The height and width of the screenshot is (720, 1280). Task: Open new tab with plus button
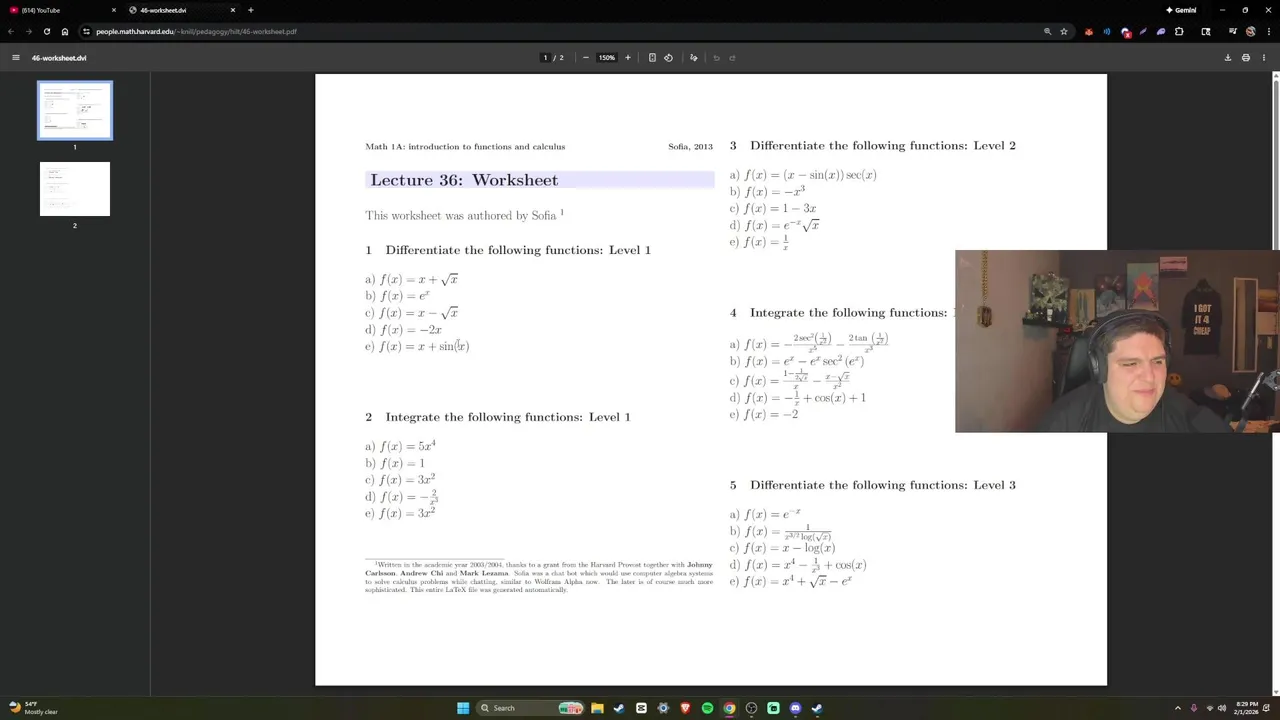(250, 10)
